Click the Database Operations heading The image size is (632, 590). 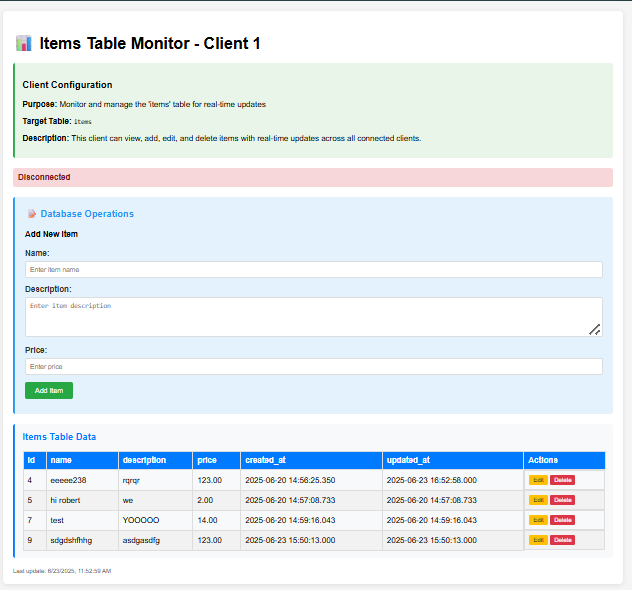pos(87,214)
